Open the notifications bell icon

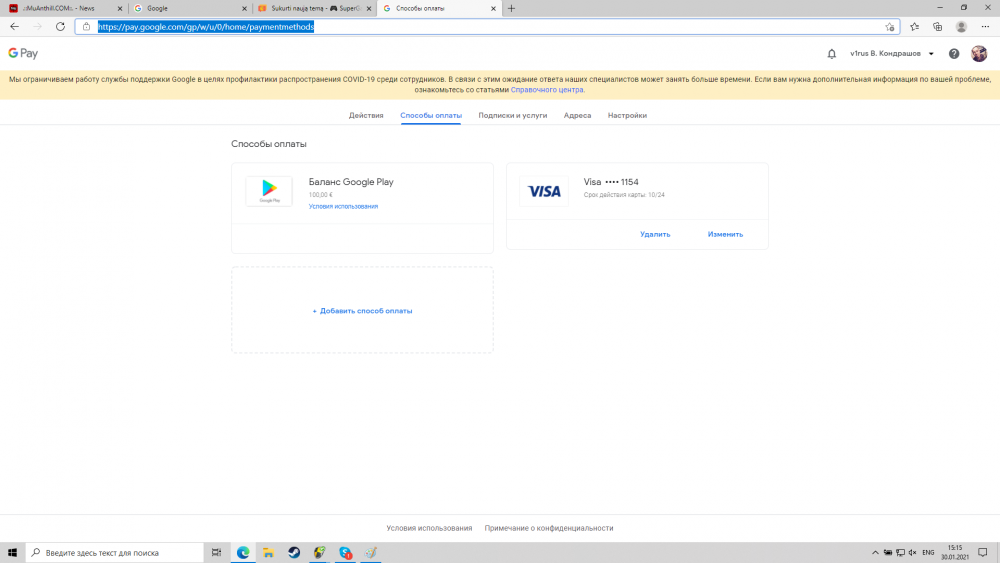(832, 54)
